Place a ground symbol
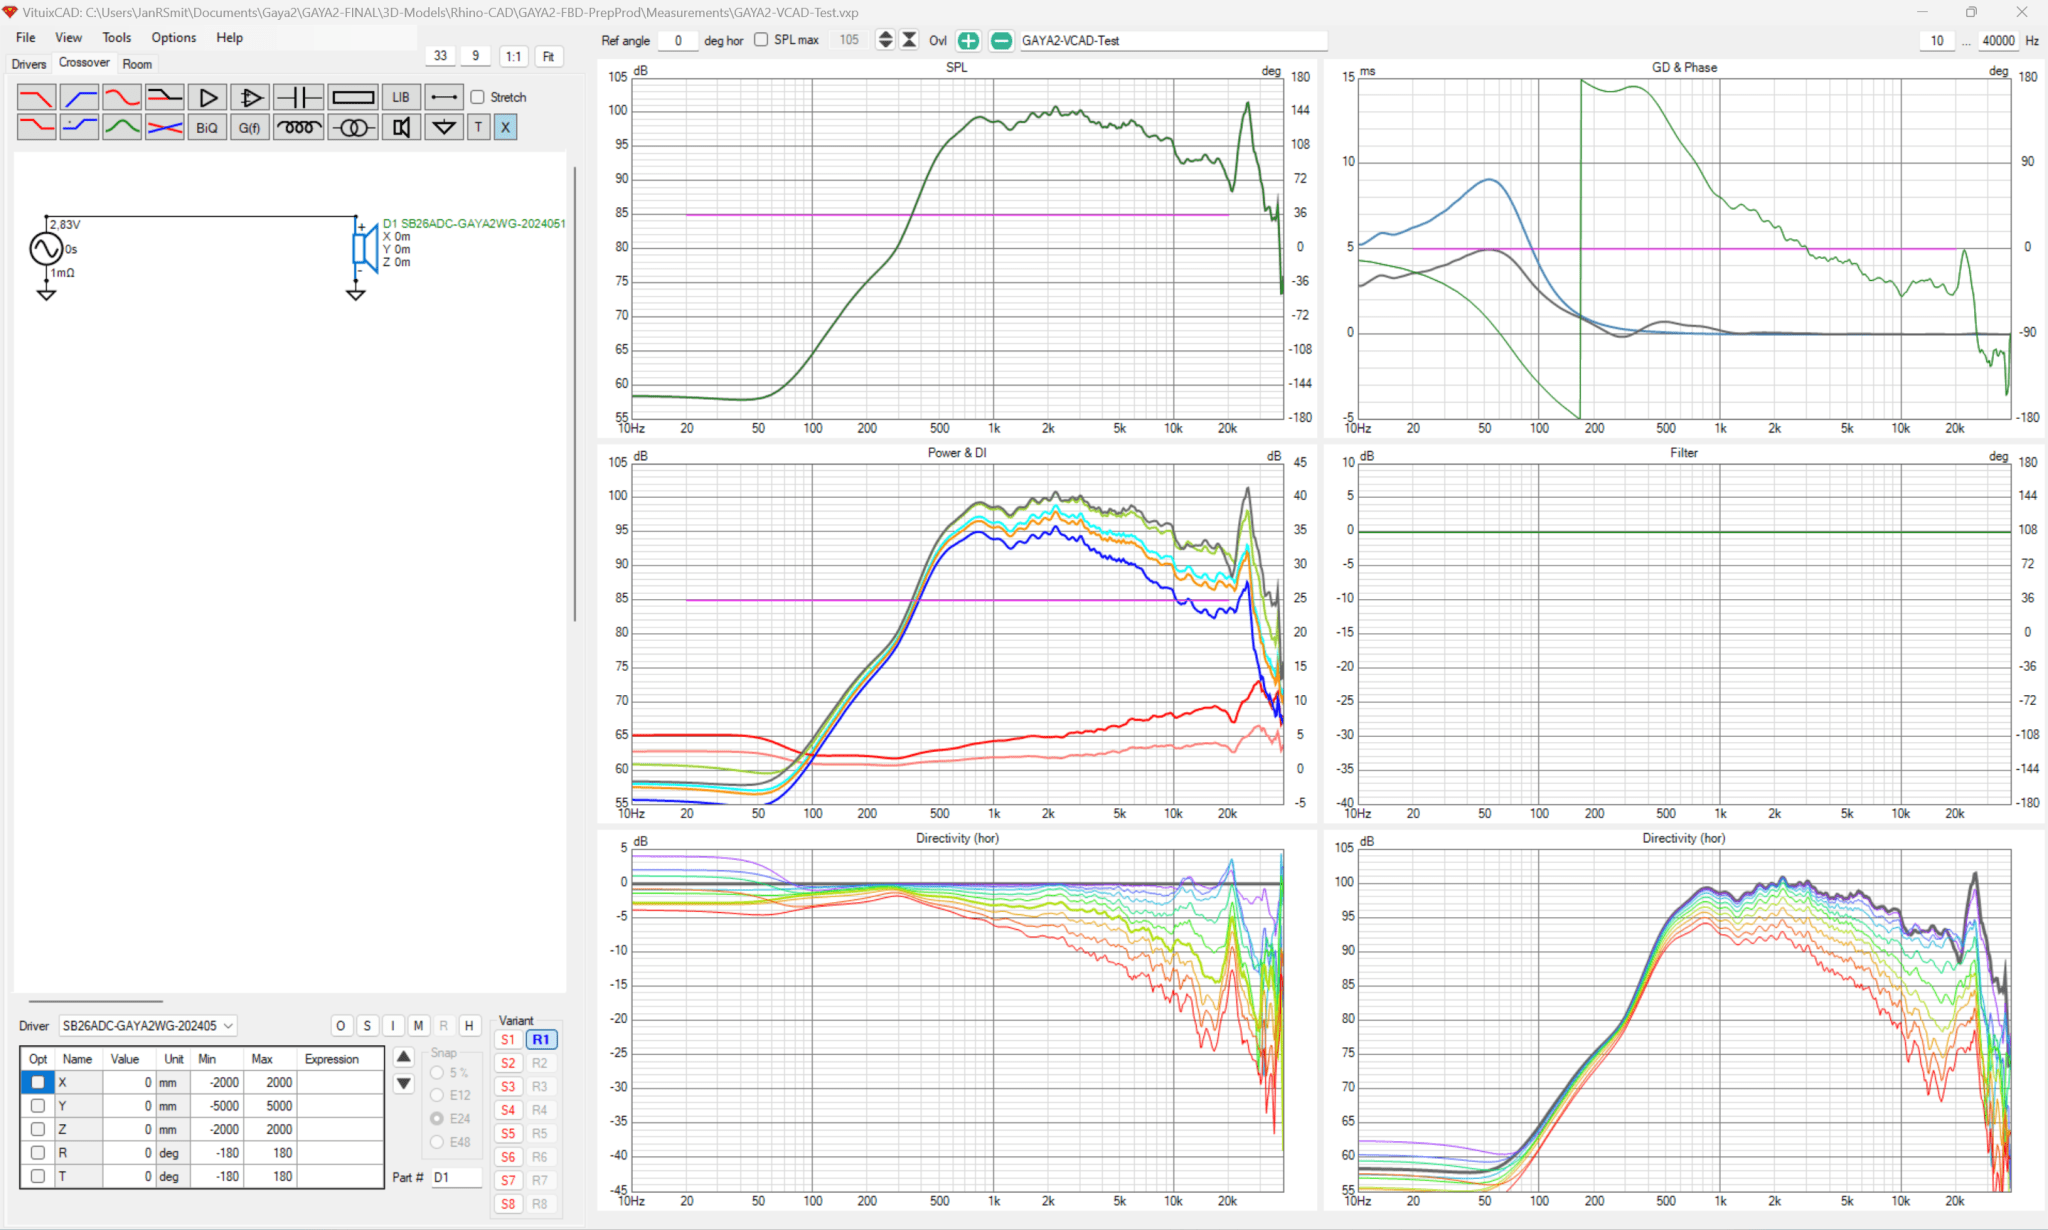This screenshot has width=2048, height=1230. [444, 127]
